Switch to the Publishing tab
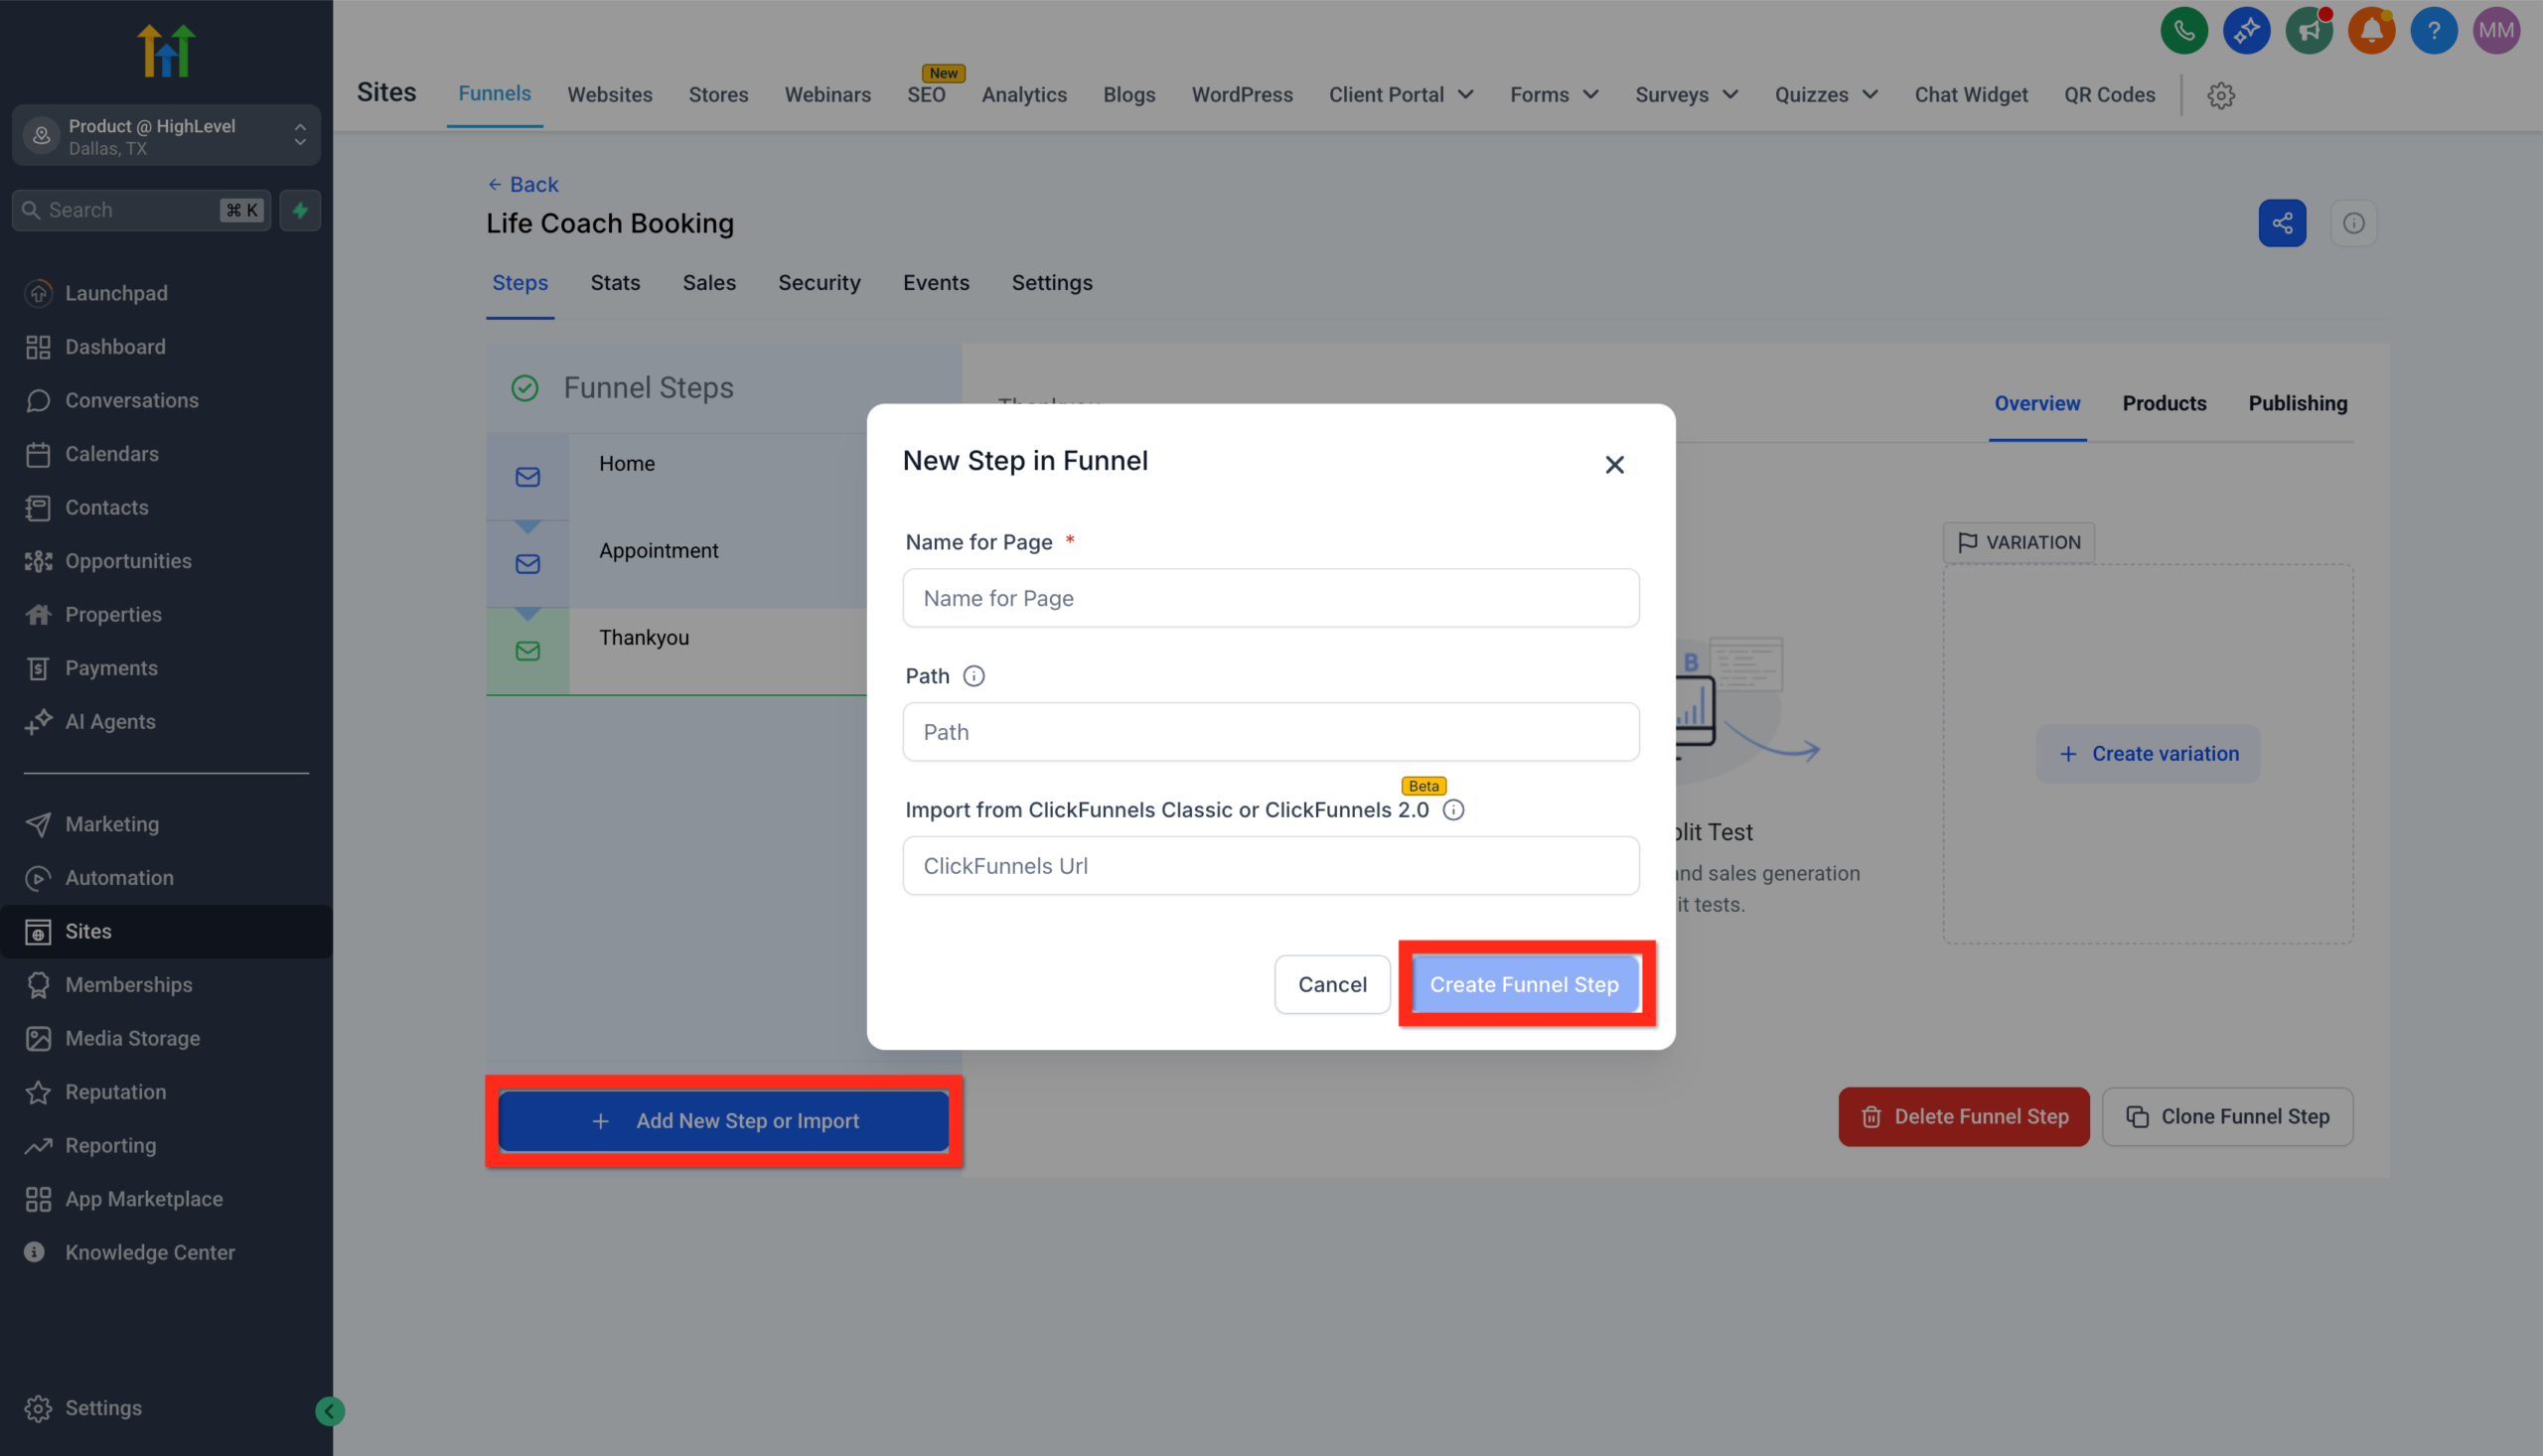 [x=2297, y=403]
